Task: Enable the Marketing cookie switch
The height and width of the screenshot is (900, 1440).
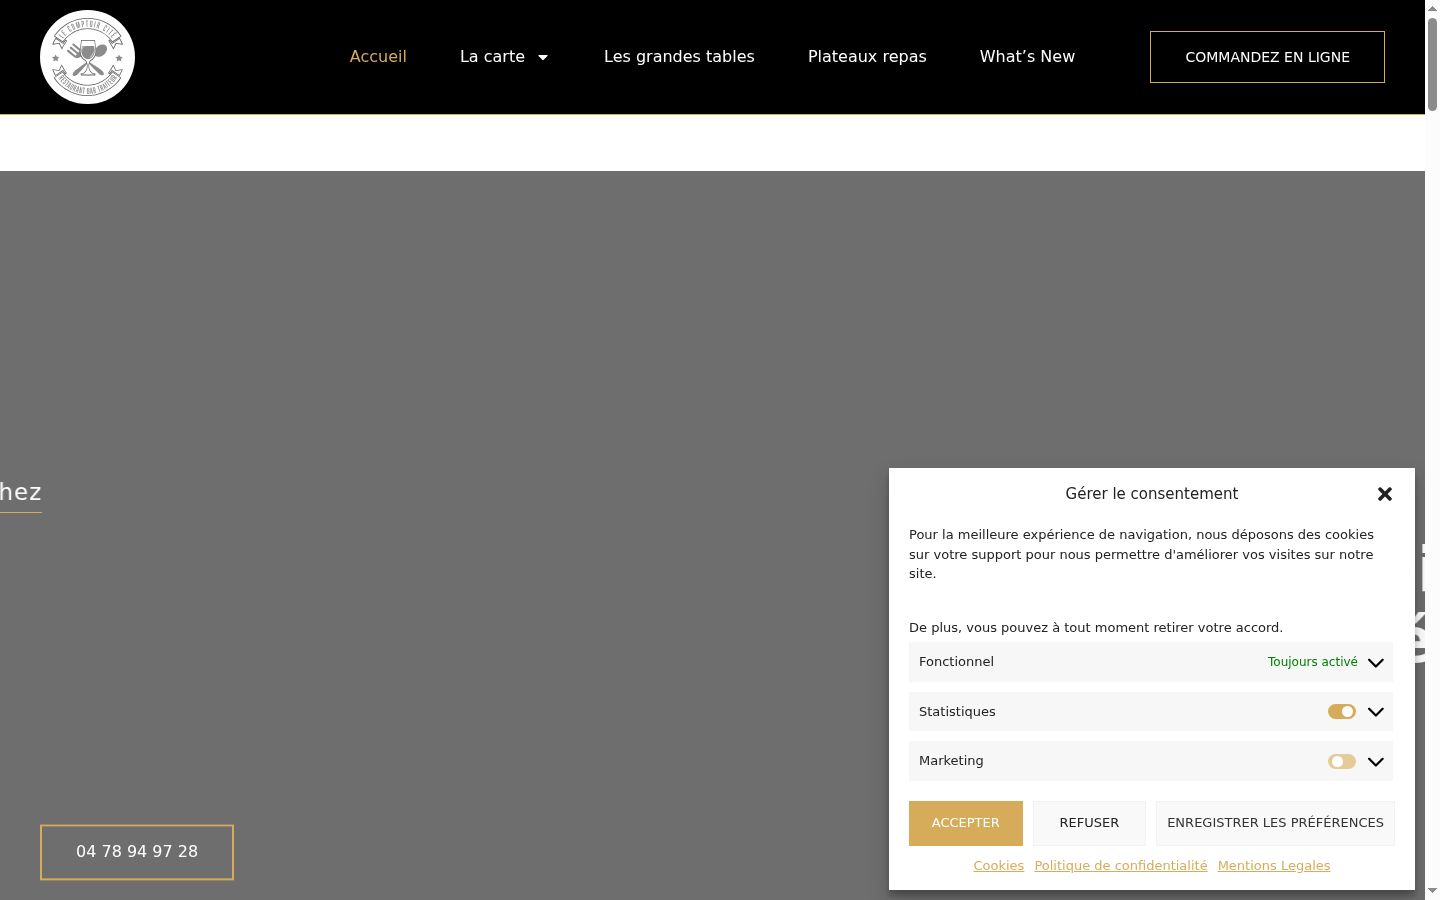Action: pyautogui.click(x=1342, y=761)
